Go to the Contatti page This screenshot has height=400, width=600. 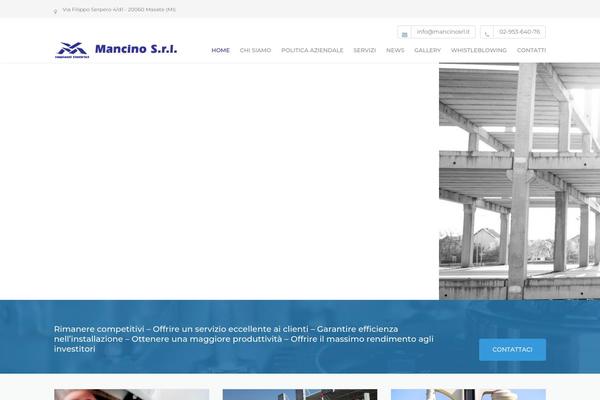(532, 50)
